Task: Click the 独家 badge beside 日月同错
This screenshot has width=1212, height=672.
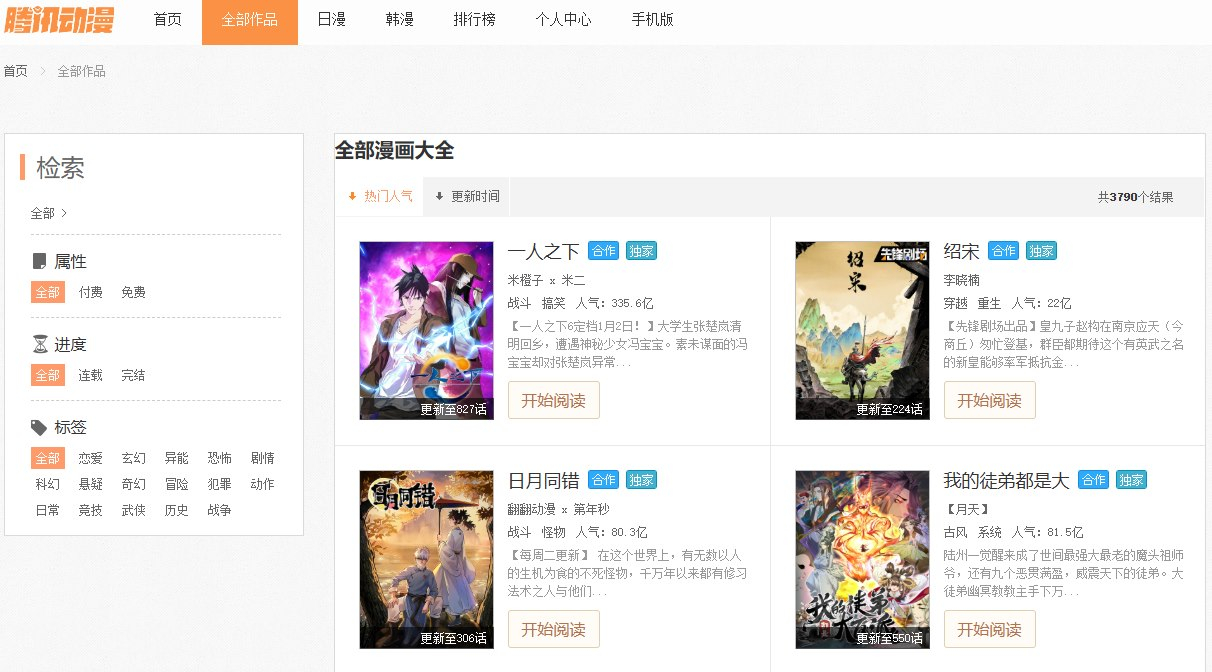Action: (x=642, y=480)
